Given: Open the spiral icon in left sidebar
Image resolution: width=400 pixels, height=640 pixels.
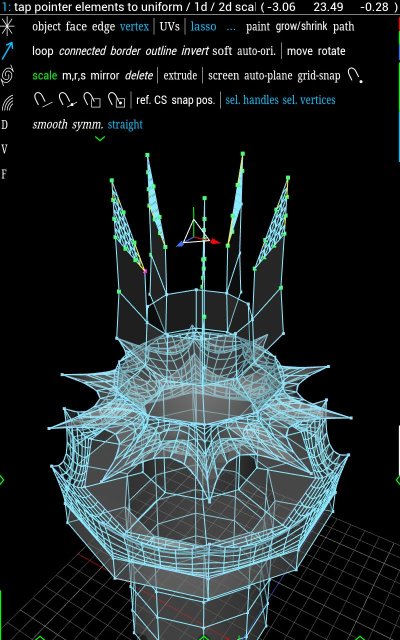Looking at the screenshot, I should click(x=7, y=76).
